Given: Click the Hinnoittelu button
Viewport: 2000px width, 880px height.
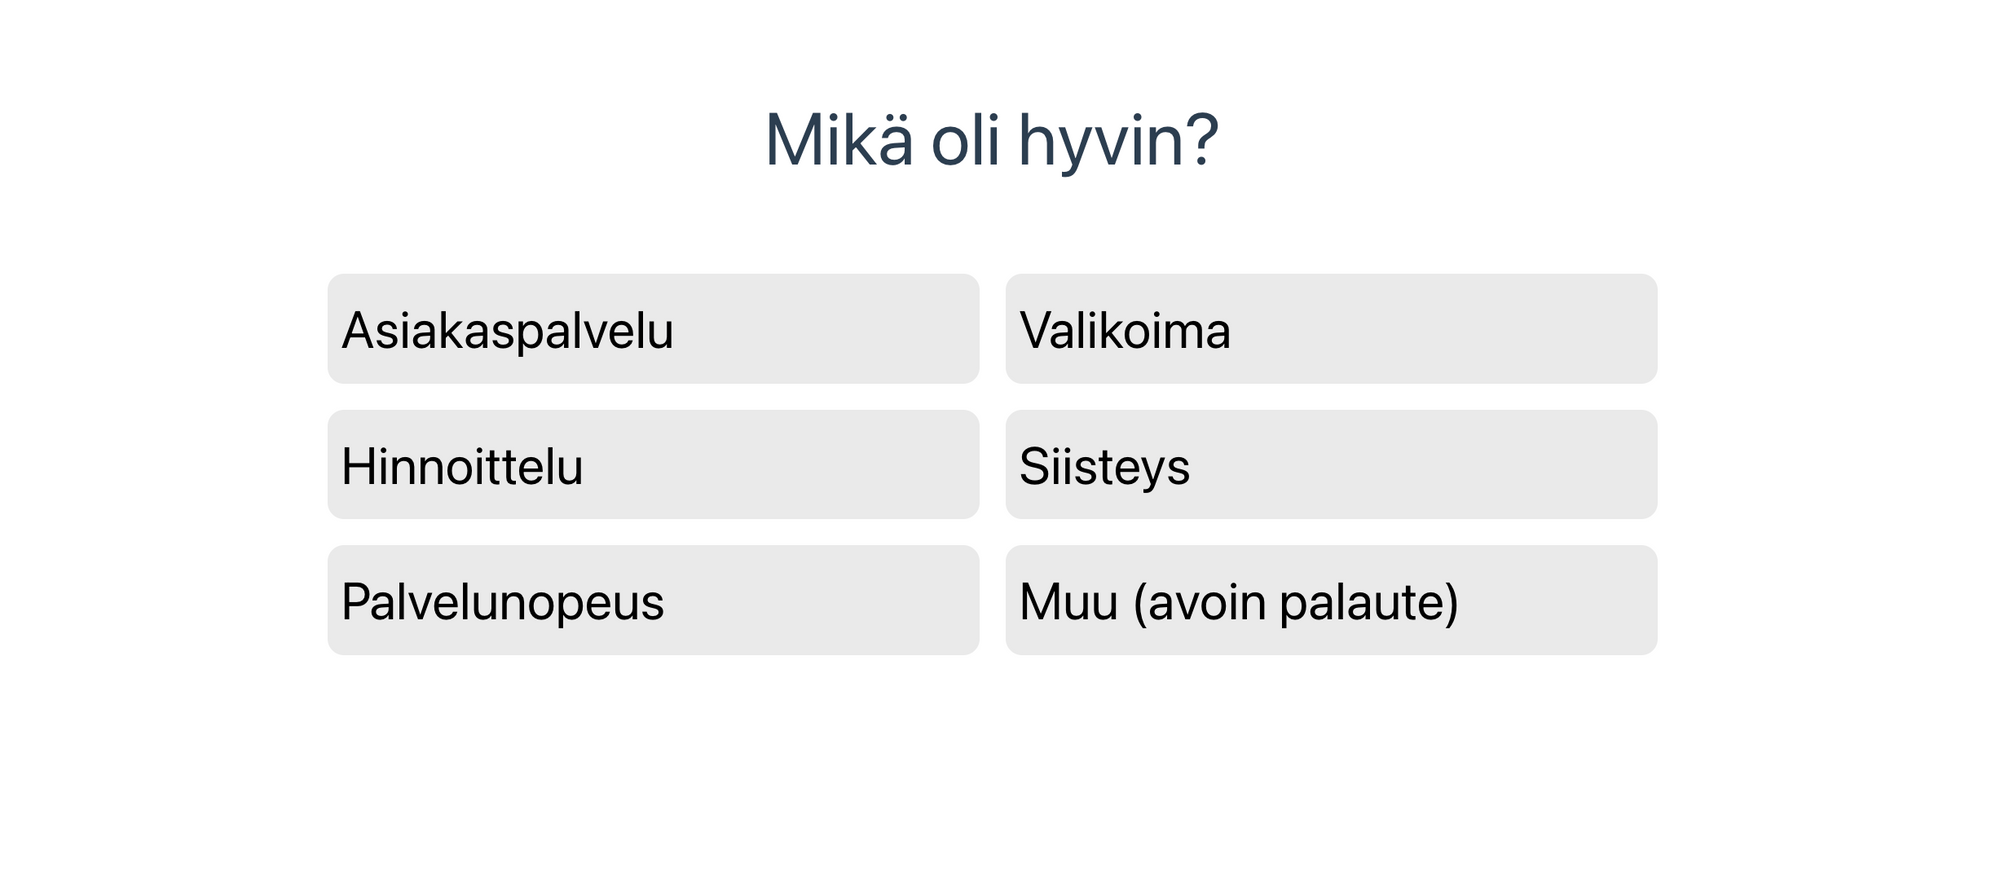Looking at the screenshot, I should pyautogui.click(x=653, y=465).
